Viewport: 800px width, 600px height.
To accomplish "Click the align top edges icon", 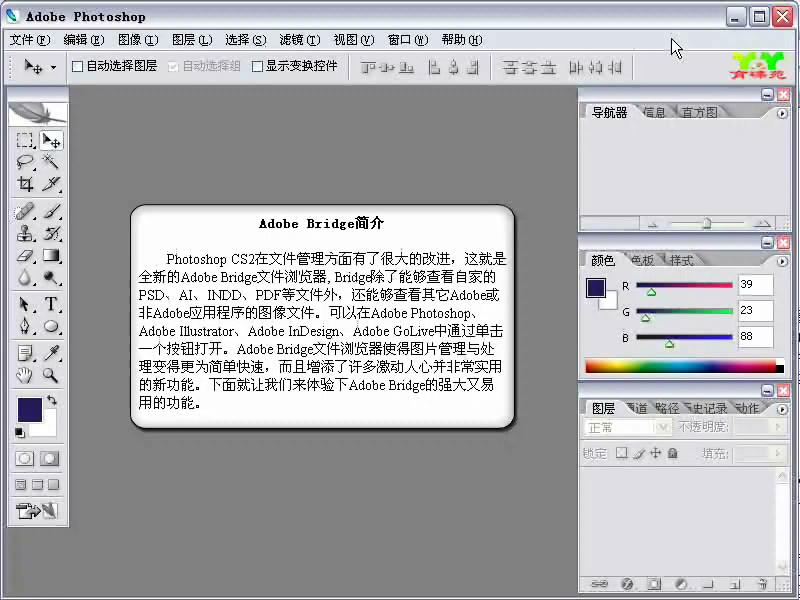I will click(368, 67).
